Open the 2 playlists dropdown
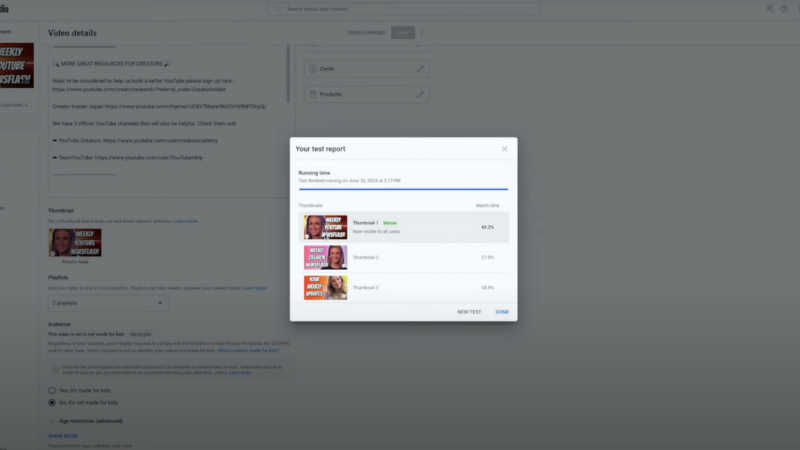The height and width of the screenshot is (450, 800). [x=108, y=303]
